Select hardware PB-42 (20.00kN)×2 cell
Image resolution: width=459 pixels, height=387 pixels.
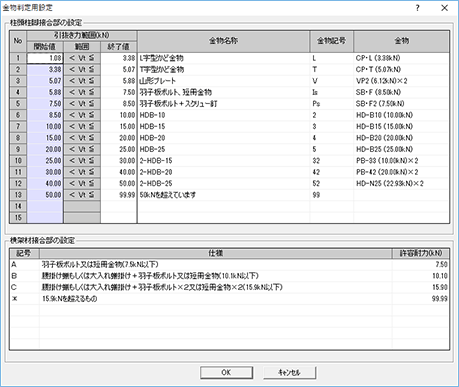(401, 172)
